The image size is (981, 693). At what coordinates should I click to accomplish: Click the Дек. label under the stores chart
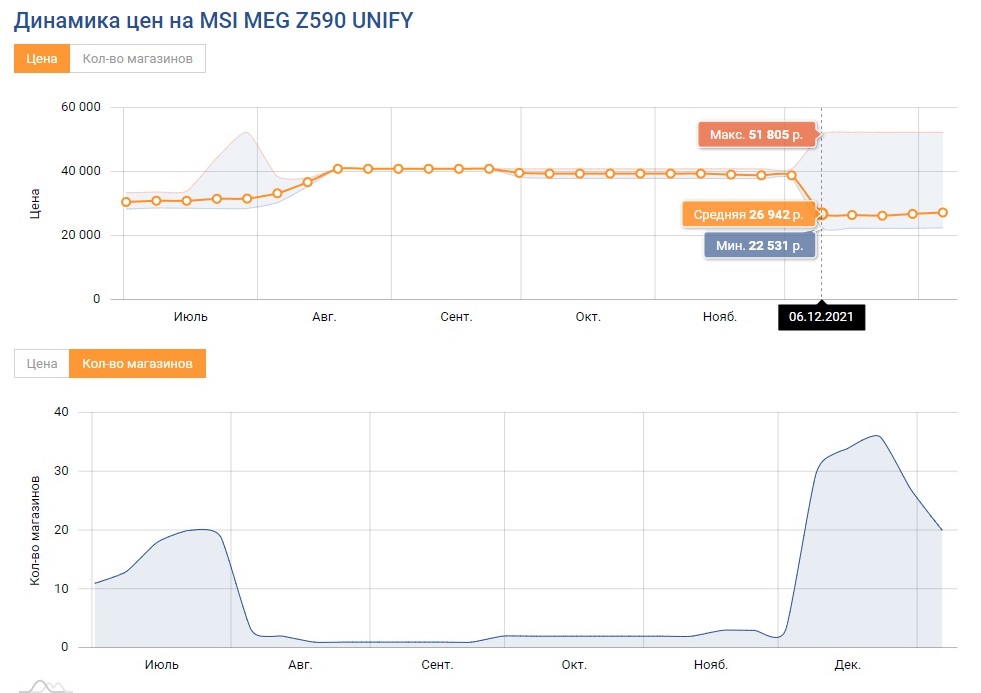(847, 665)
